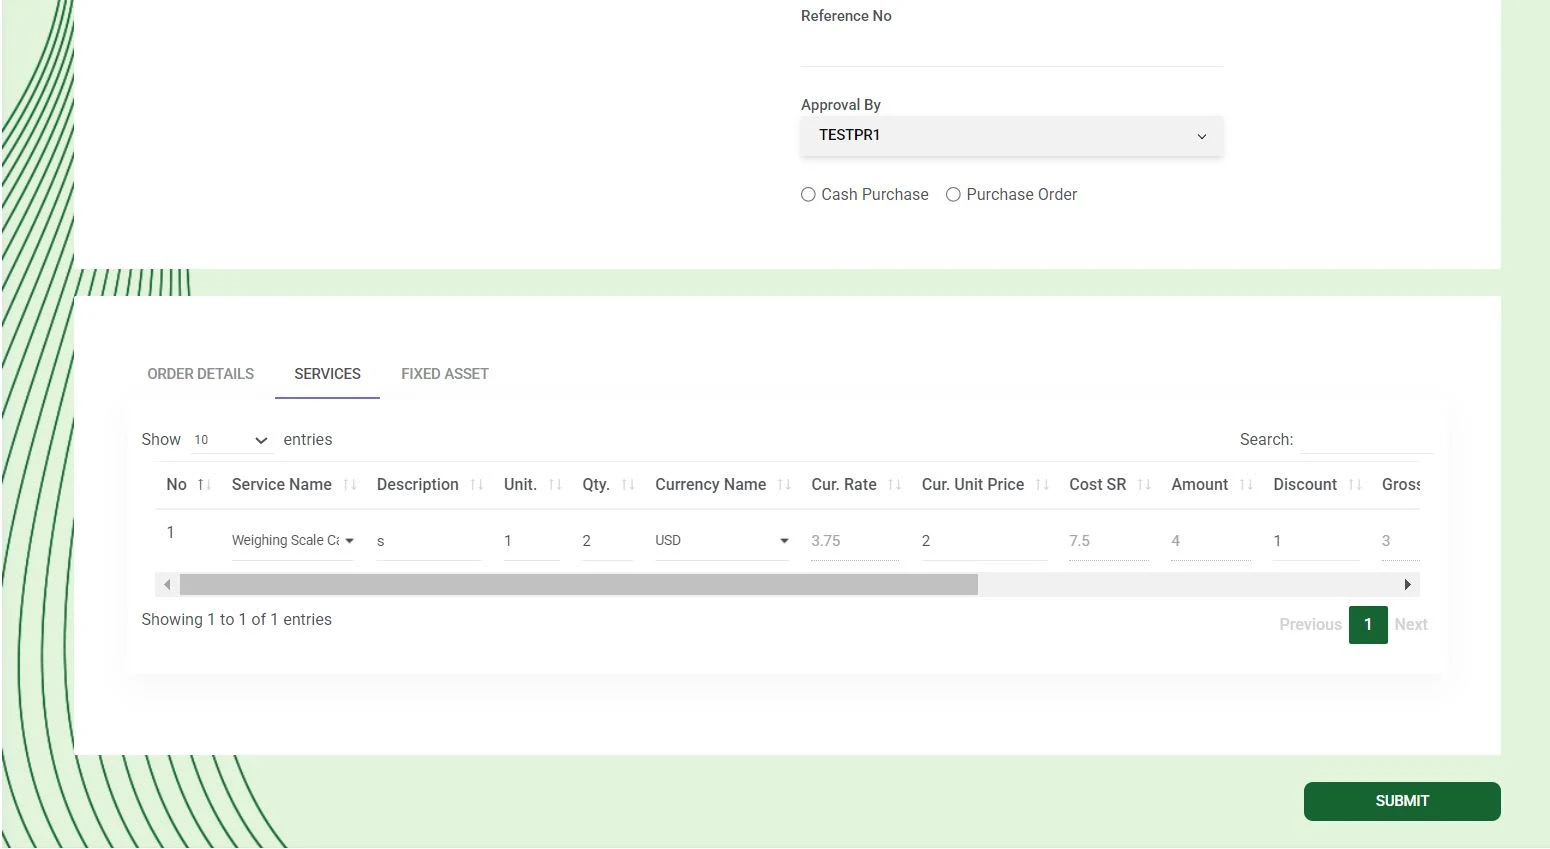Click the table's left scroll arrow

pos(167,585)
